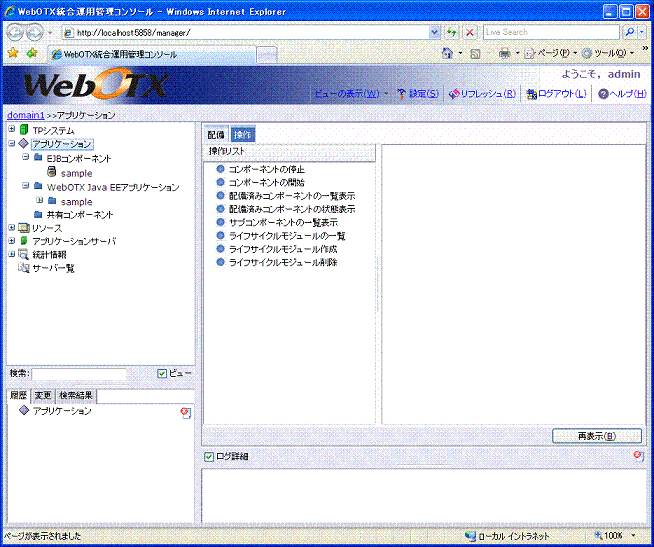Toggle the ログ詳細 checkbox
Image resolution: width=654 pixels, height=547 pixels.
[209, 457]
